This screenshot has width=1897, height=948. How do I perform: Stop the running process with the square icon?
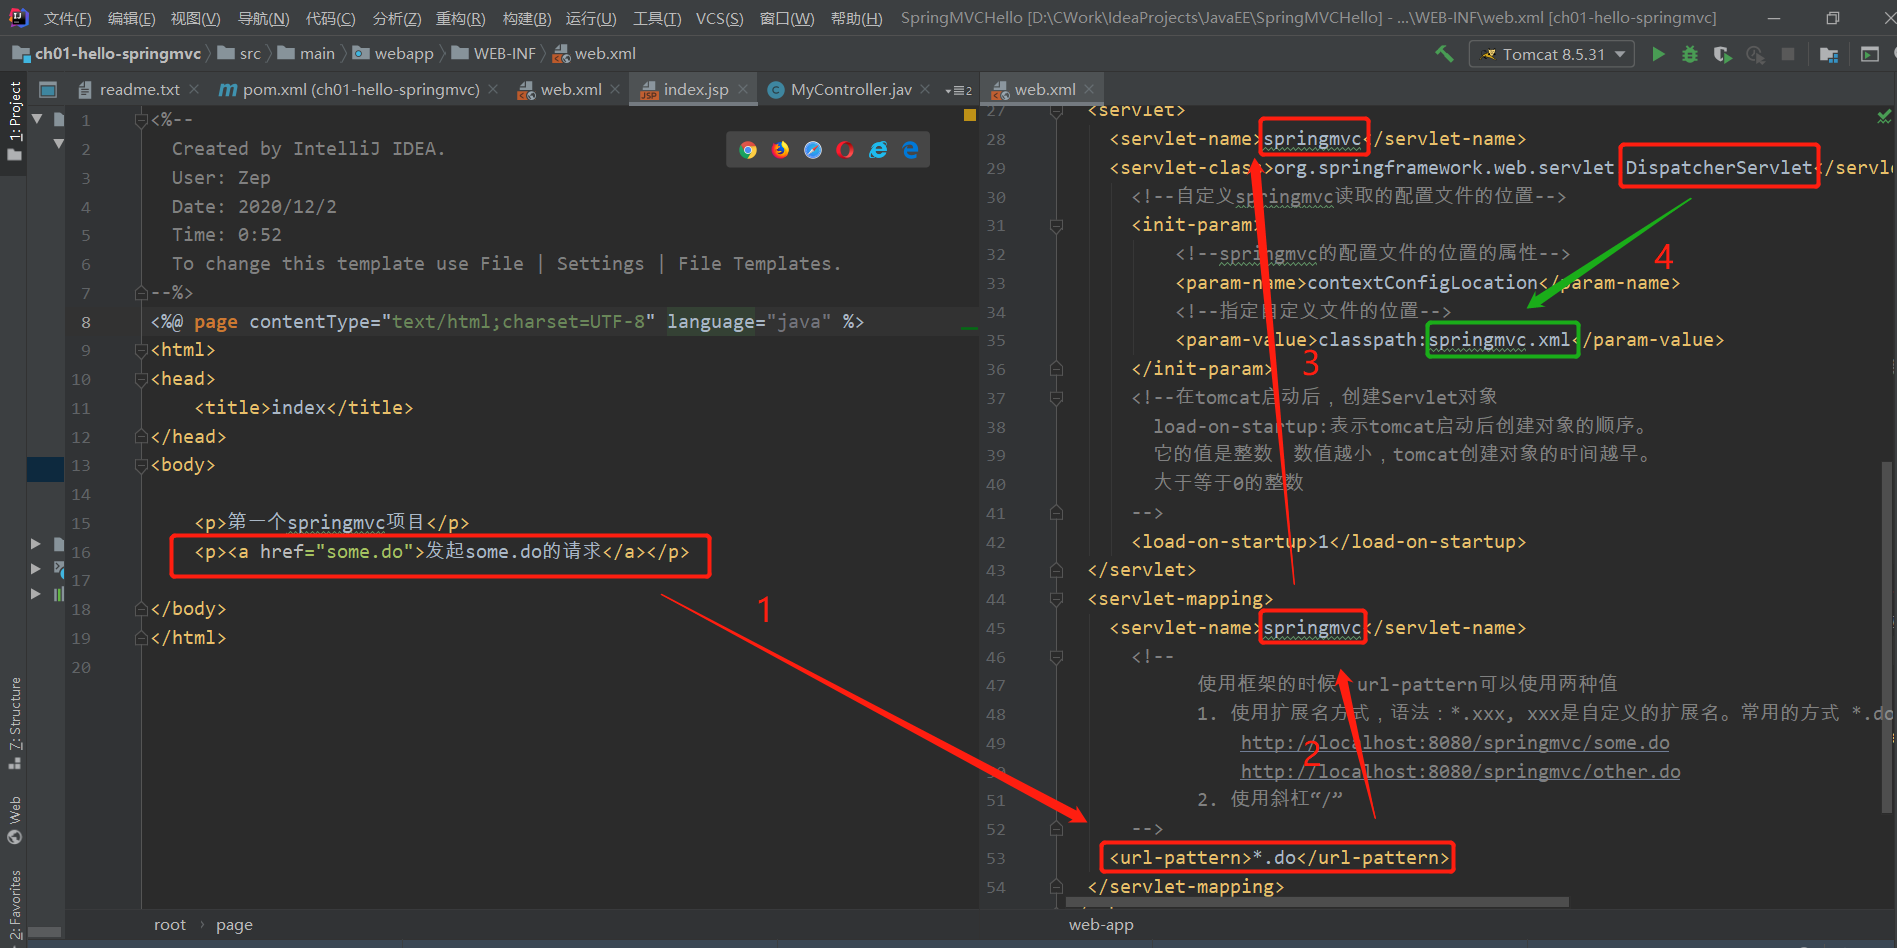1788,54
